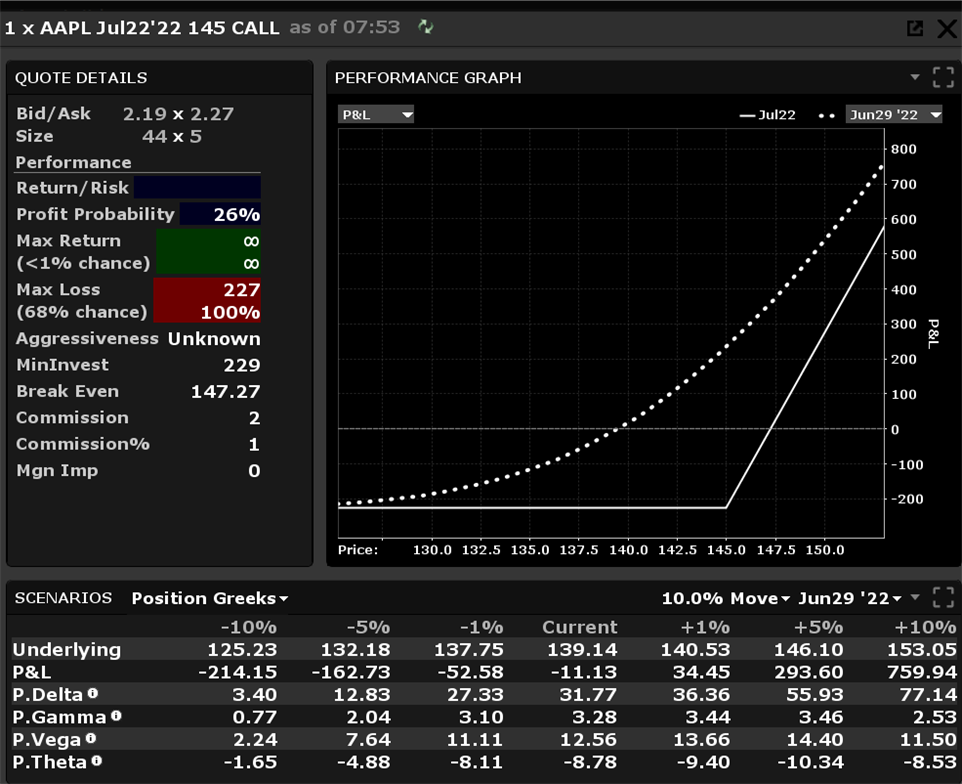Click the Size 44 x 5 value
Screen dimensions: 962x784
coord(172,136)
